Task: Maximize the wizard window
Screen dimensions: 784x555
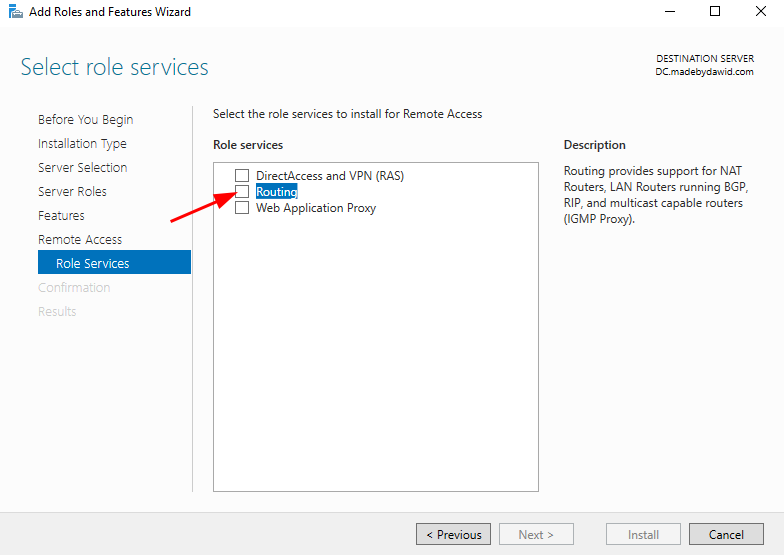Action: point(715,12)
